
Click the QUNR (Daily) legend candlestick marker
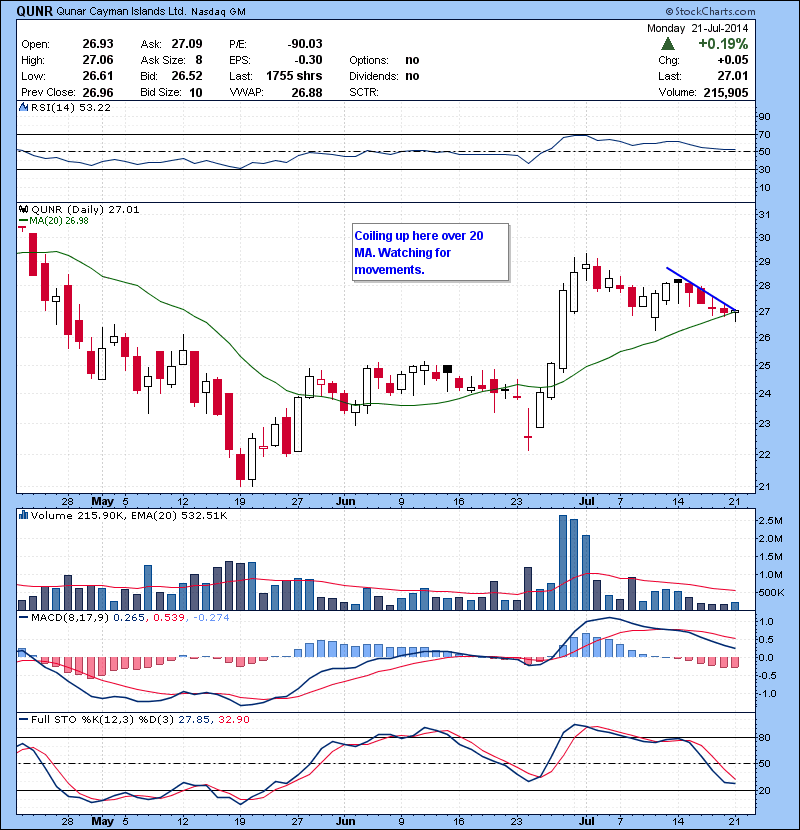(21, 210)
